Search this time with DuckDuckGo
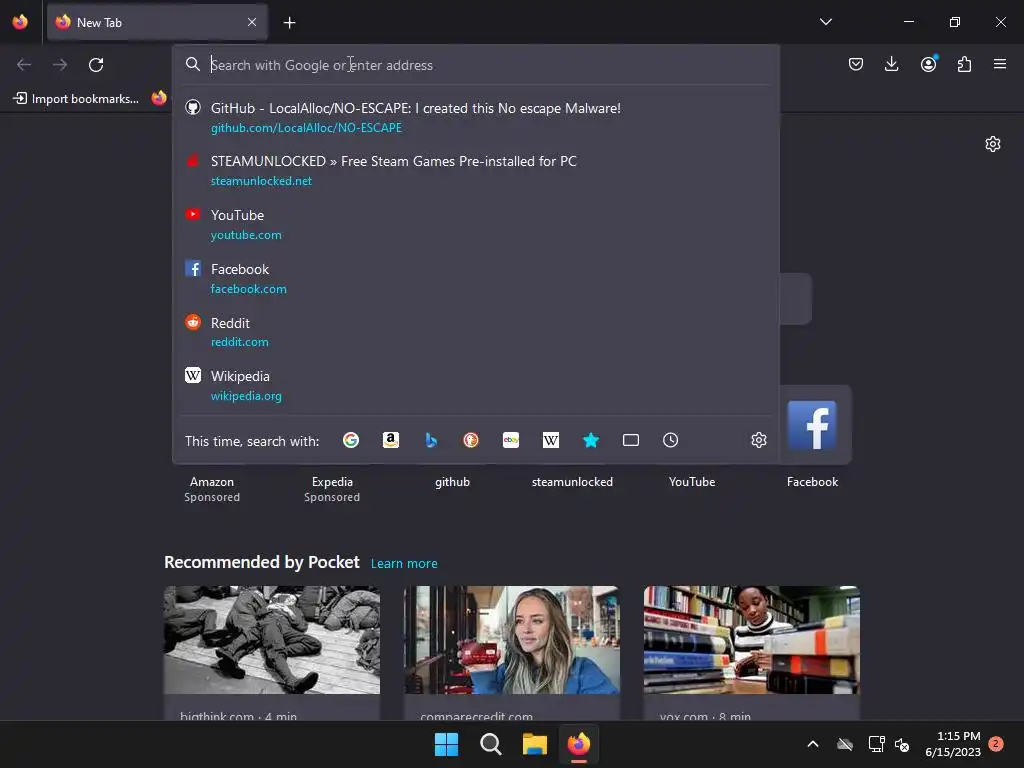Image resolution: width=1024 pixels, height=768 pixels. point(471,440)
